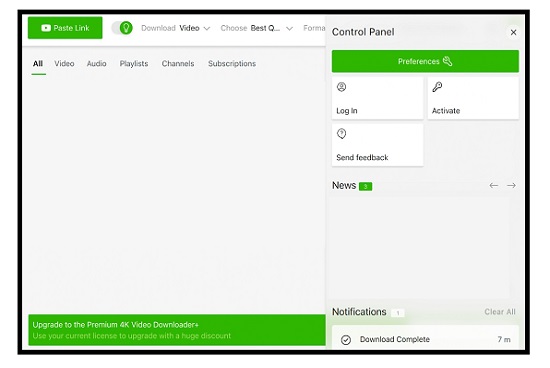
Task: Go to the Subscriptions tab
Action: click(232, 63)
